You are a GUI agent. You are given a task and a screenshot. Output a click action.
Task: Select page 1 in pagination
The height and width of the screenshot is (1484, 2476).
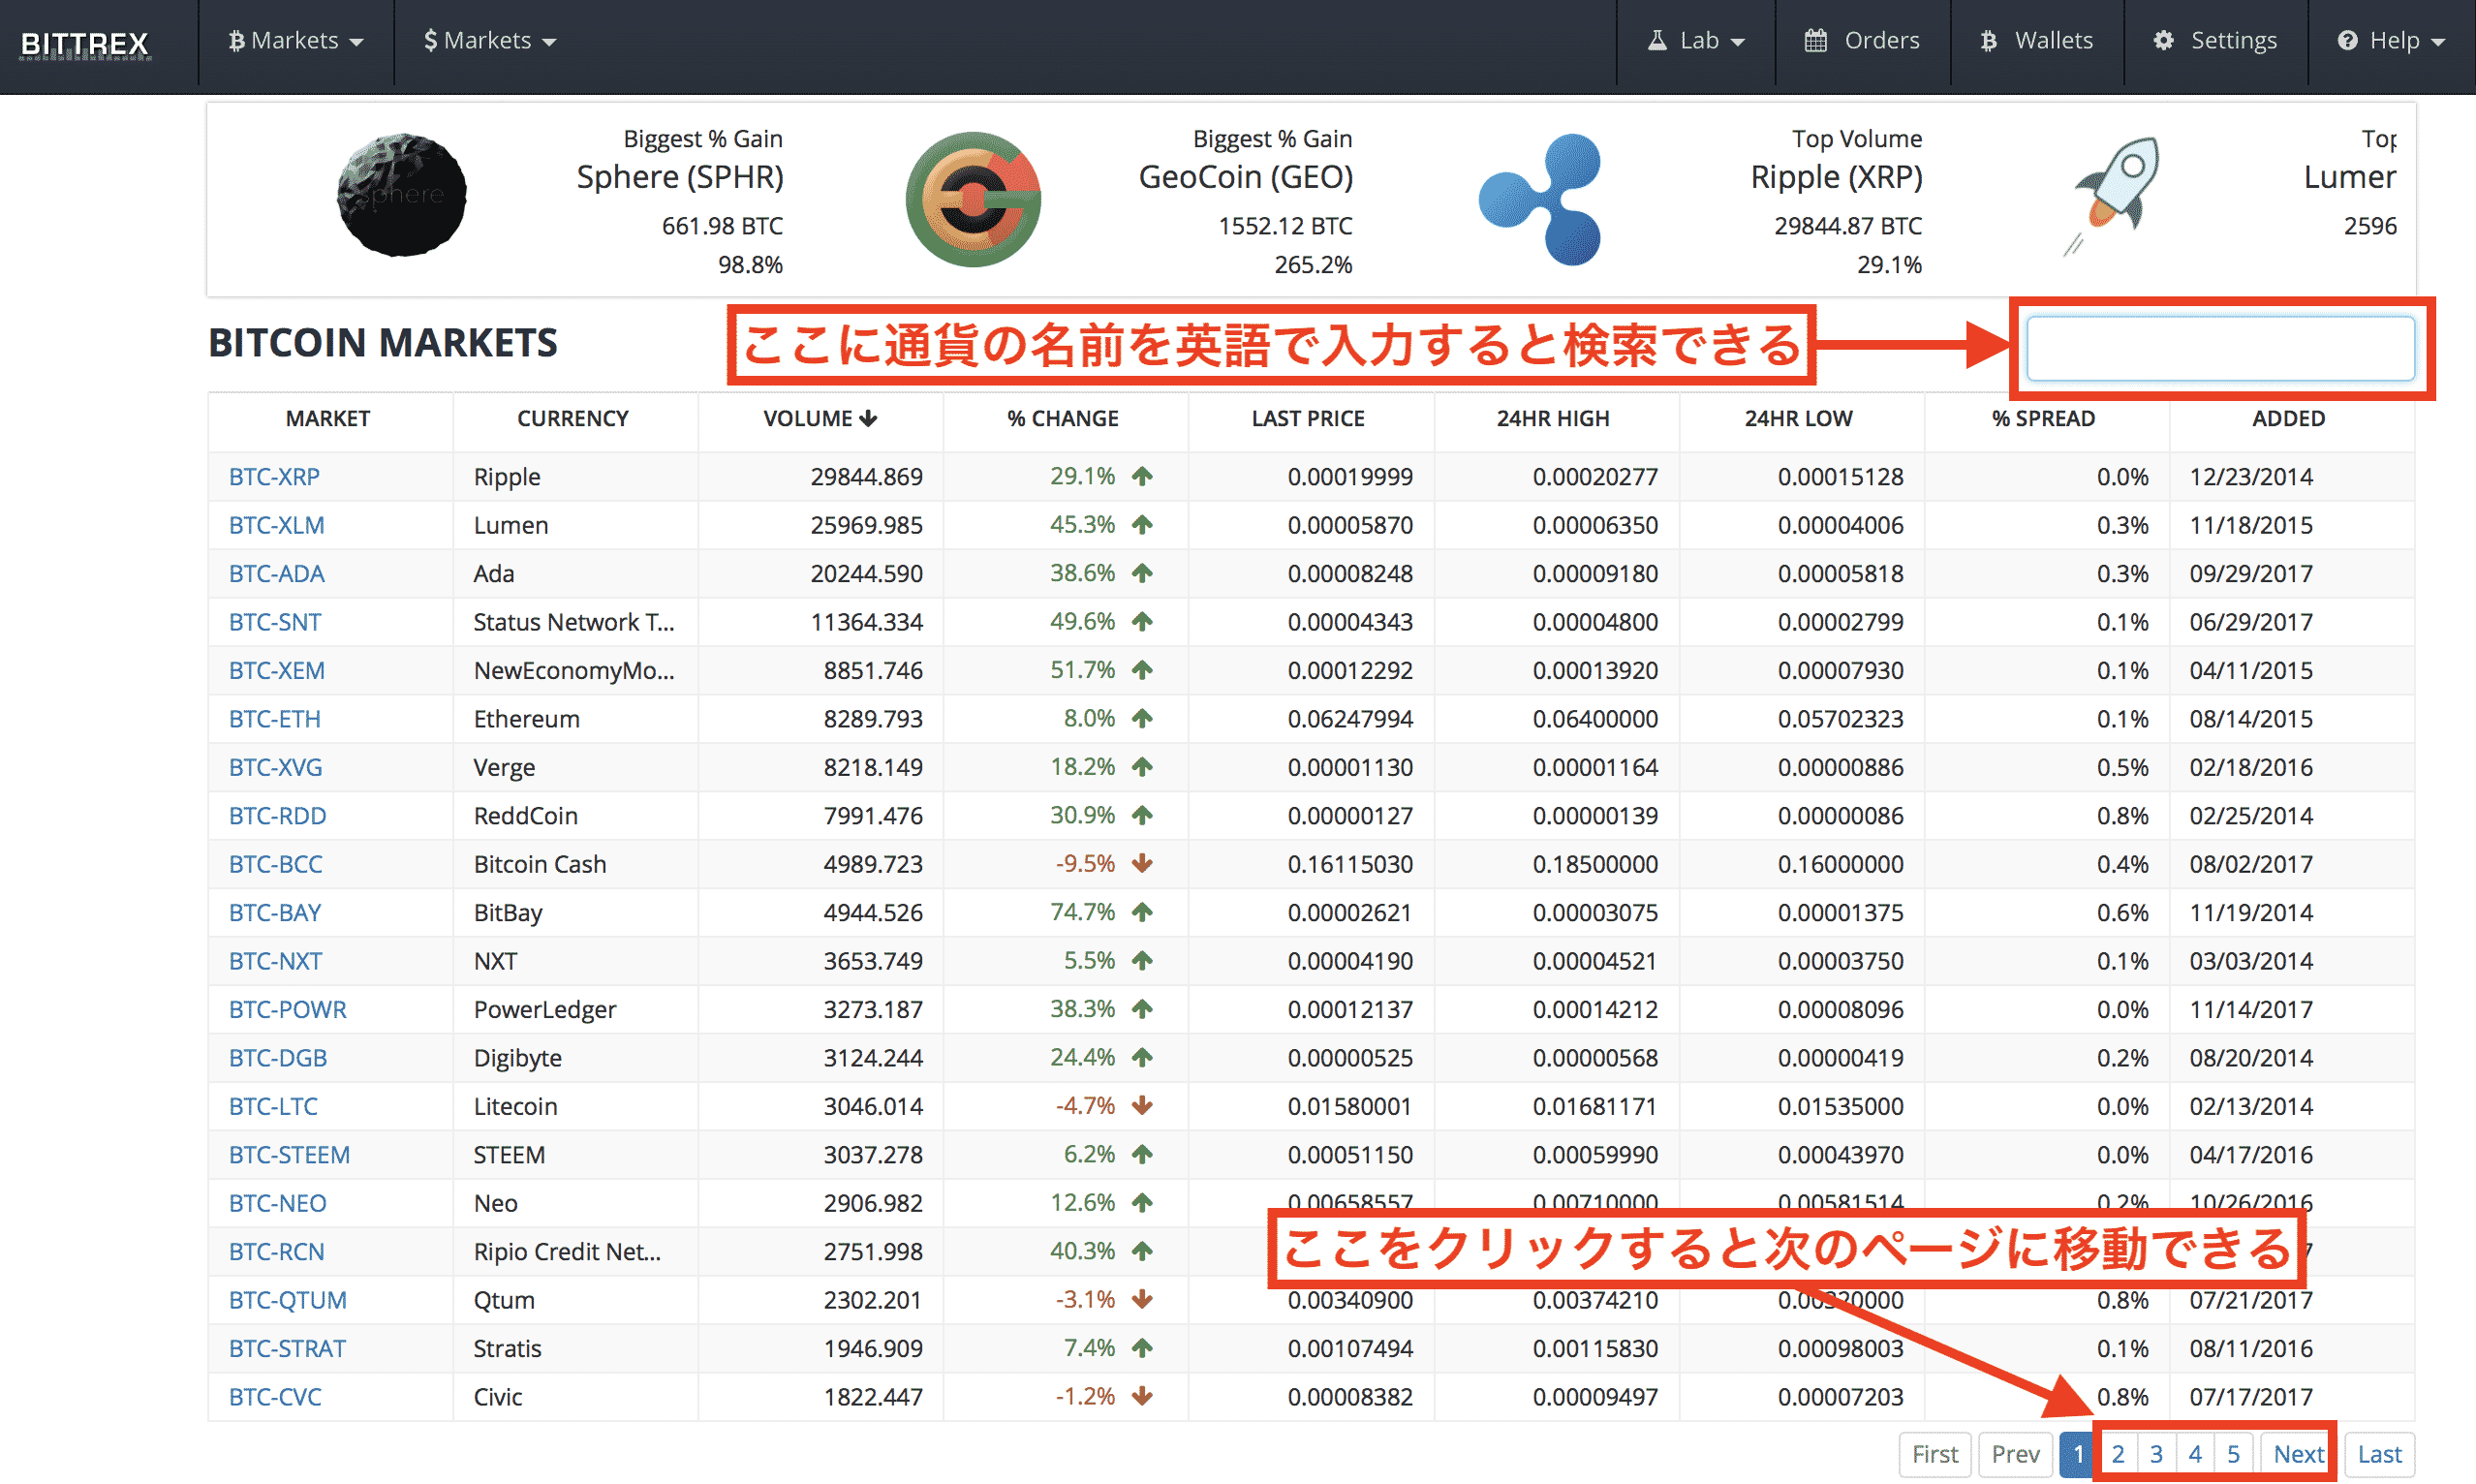point(2078,1455)
